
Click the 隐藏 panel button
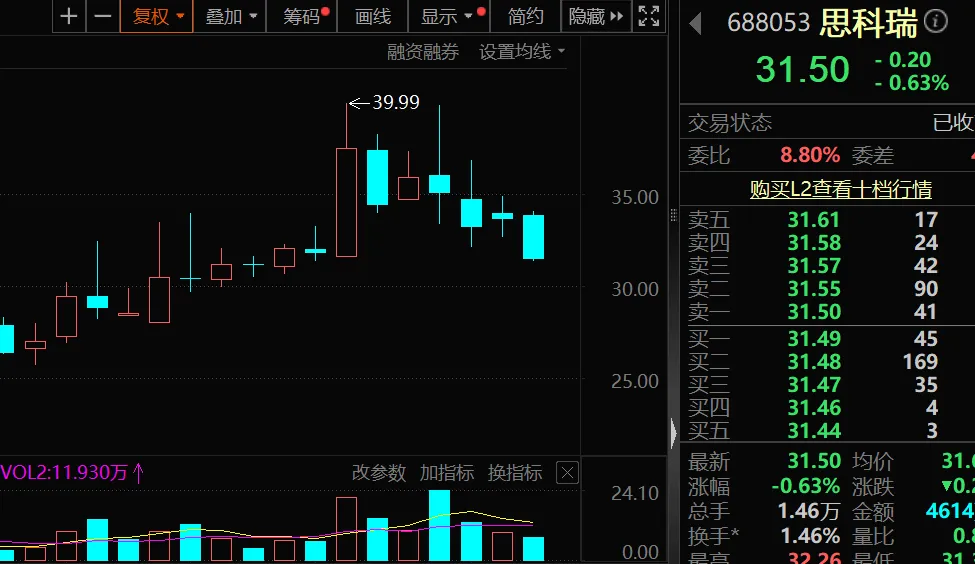coord(596,17)
